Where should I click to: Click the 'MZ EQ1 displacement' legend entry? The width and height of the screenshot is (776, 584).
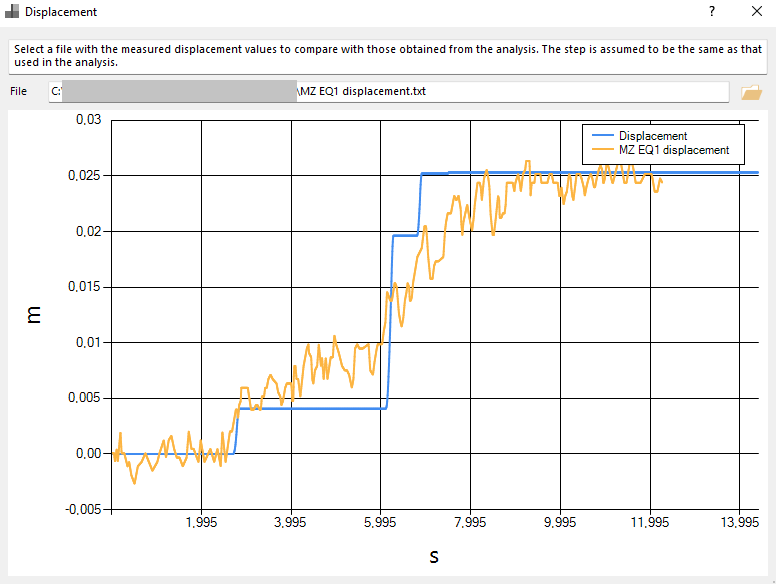coord(674,150)
